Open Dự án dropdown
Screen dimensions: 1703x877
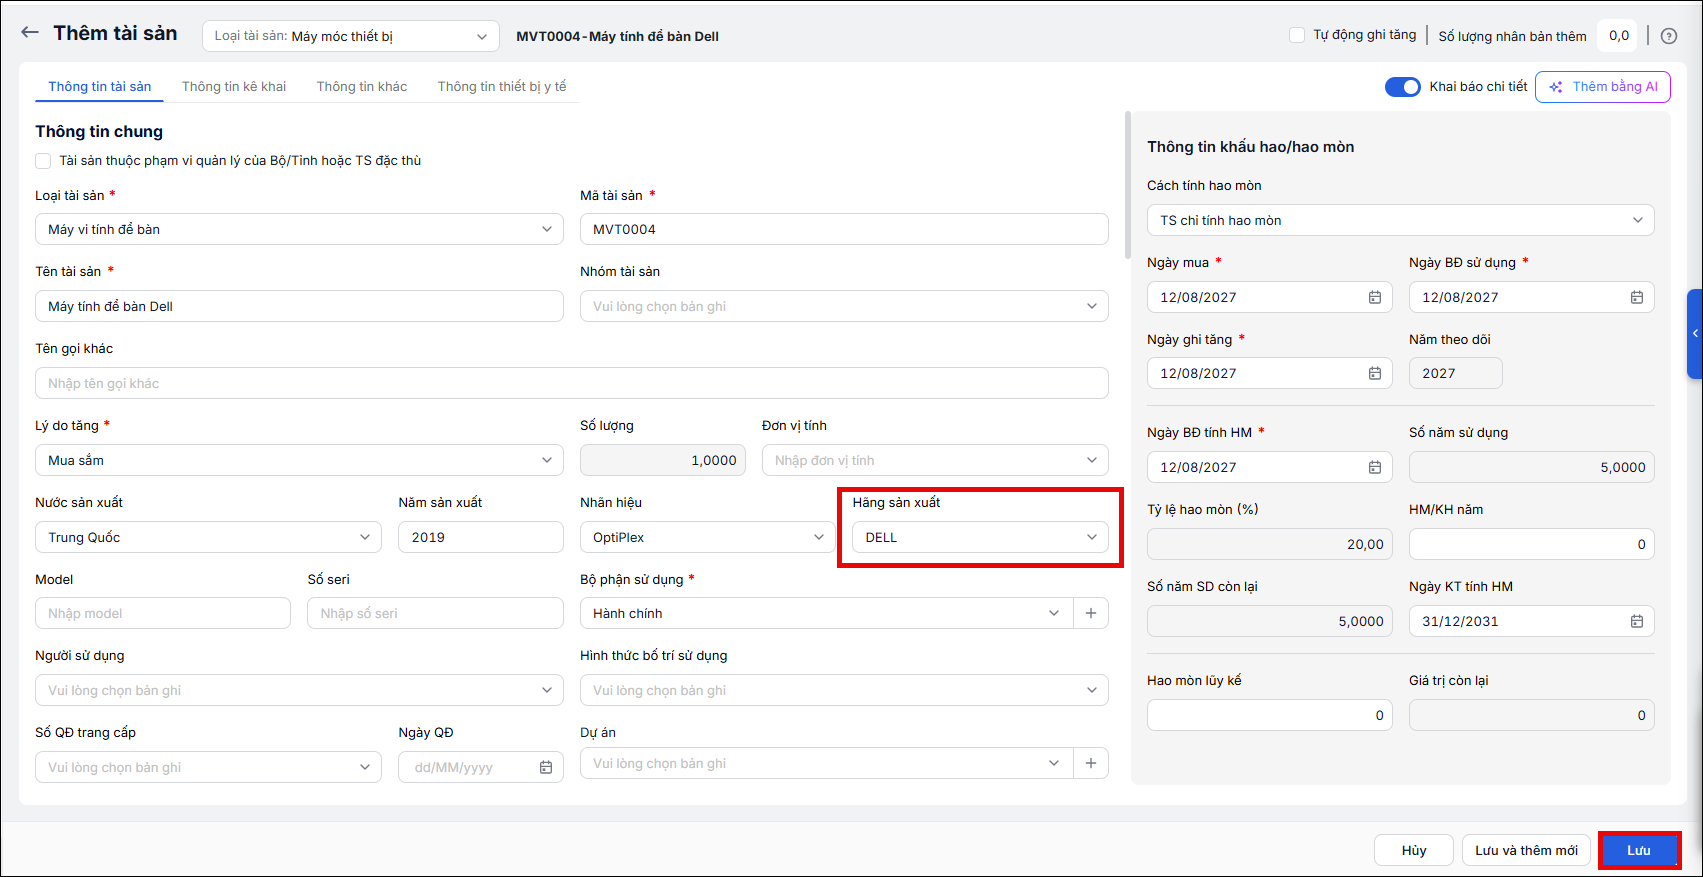pos(826,763)
